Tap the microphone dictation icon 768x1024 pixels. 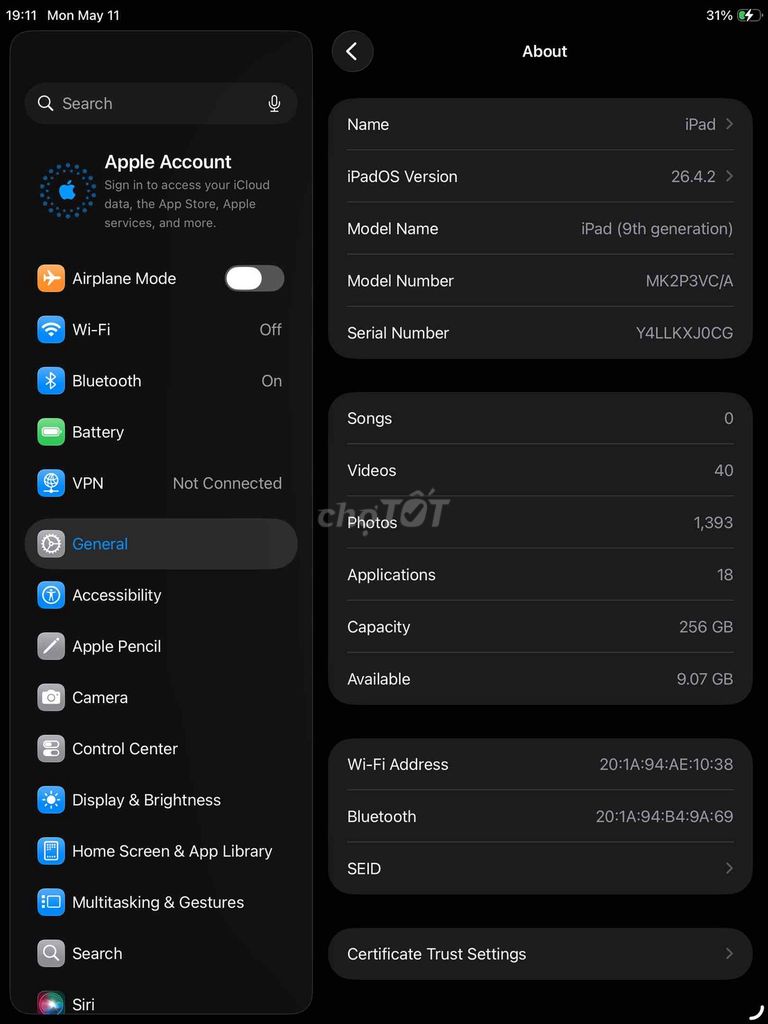[274, 103]
